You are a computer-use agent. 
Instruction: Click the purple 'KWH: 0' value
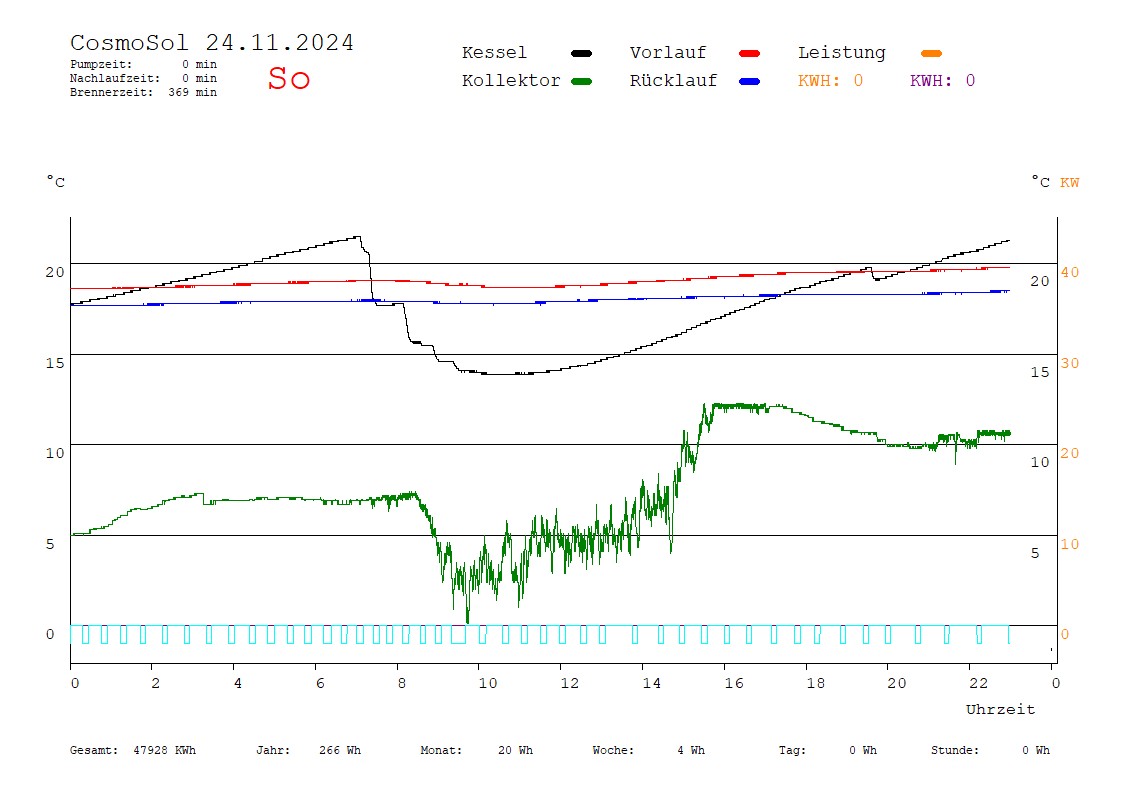click(x=942, y=81)
